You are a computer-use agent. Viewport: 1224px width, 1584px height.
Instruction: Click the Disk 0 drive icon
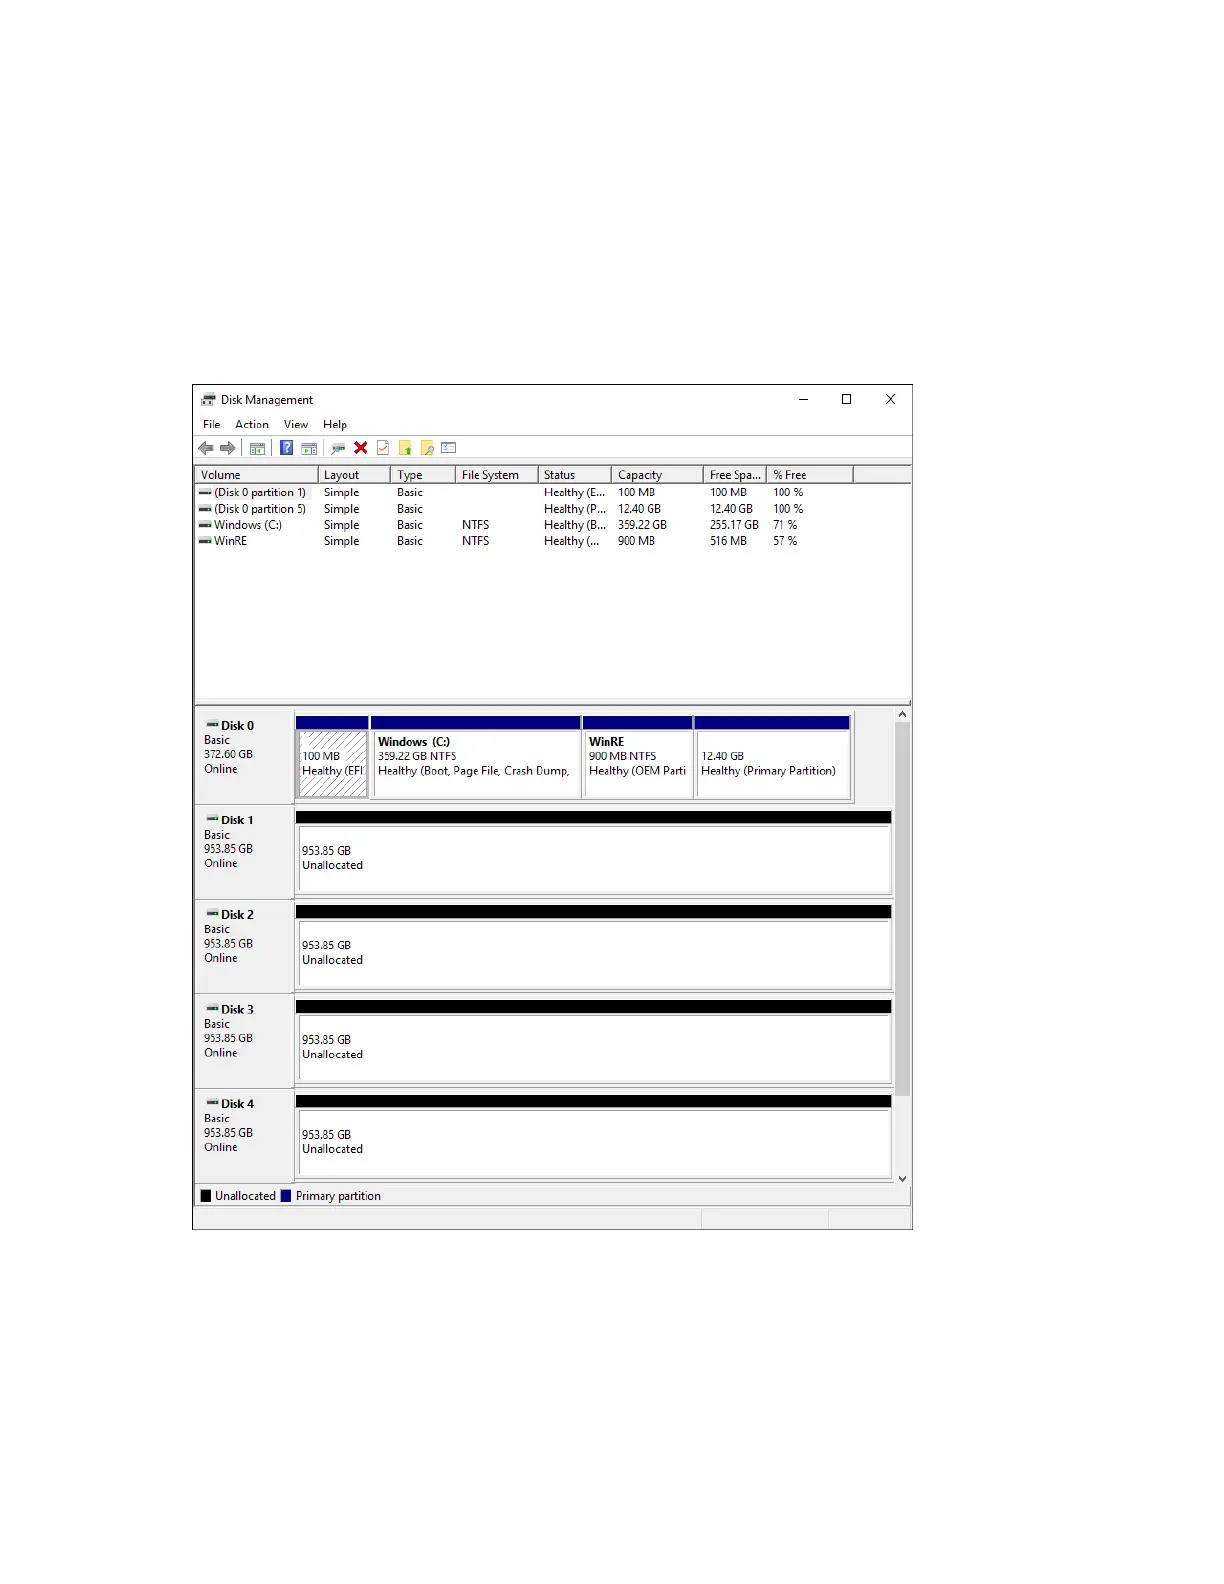click(x=212, y=725)
